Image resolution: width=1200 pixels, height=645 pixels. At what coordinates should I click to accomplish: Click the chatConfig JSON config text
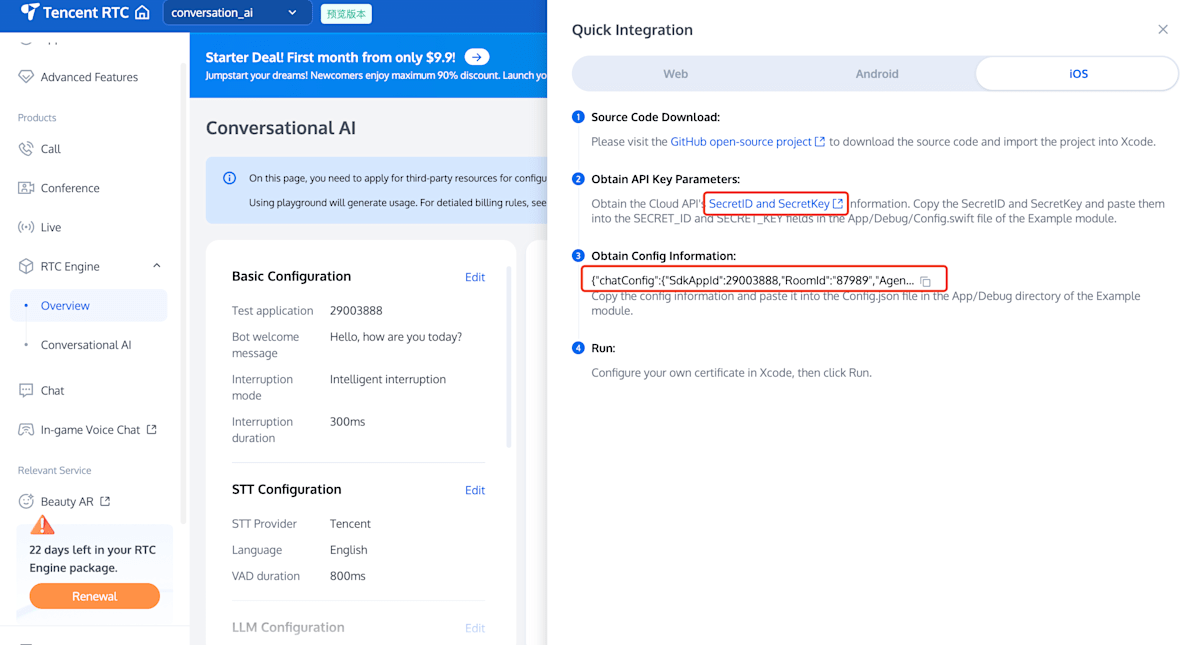tap(752, 280)
